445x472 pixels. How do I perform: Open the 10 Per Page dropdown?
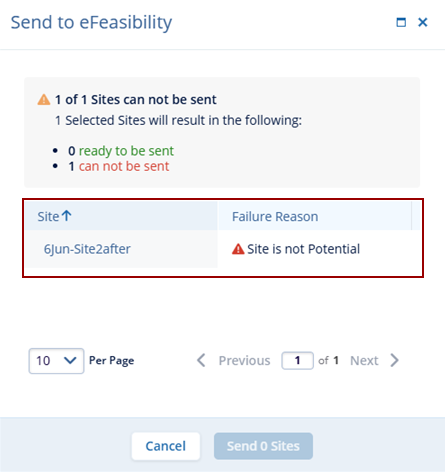pos(56,361)
